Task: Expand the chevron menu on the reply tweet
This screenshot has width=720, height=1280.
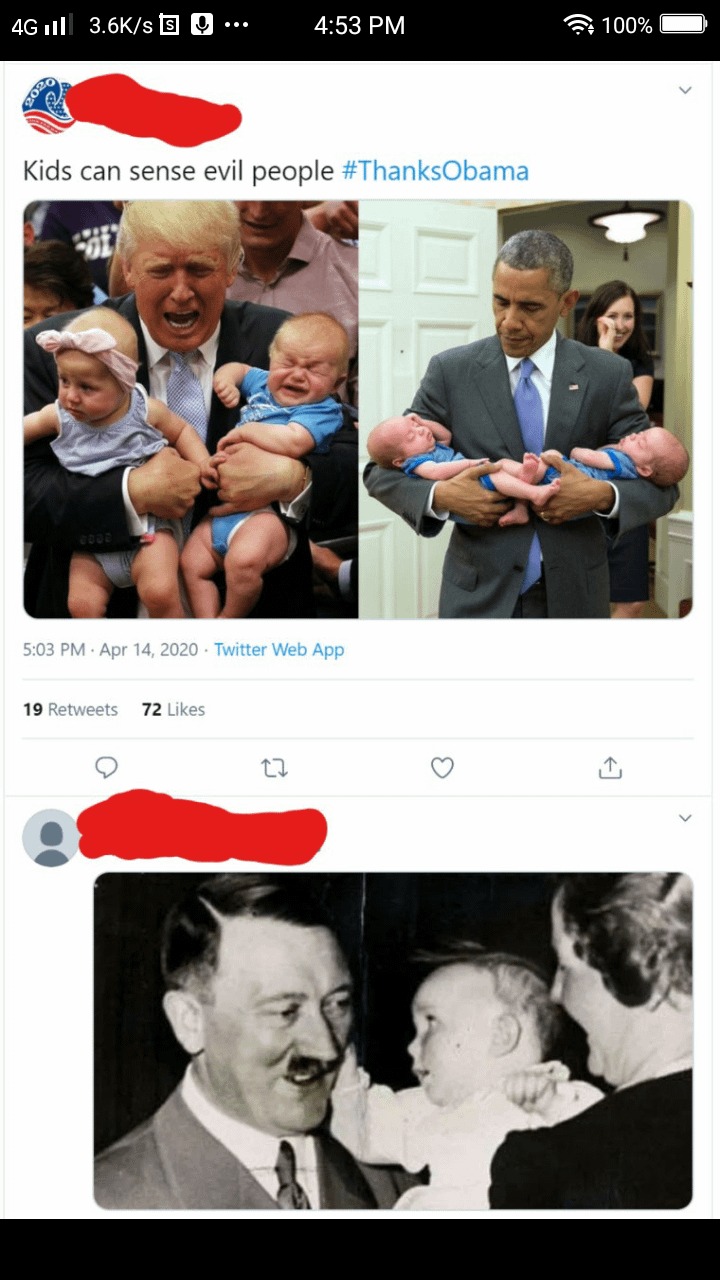Action: [685, 818]
